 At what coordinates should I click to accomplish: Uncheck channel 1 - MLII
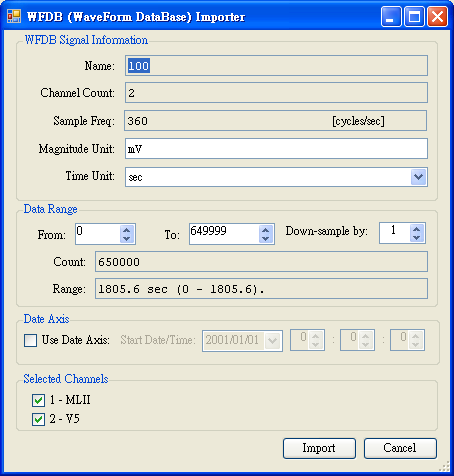point(38,400)
